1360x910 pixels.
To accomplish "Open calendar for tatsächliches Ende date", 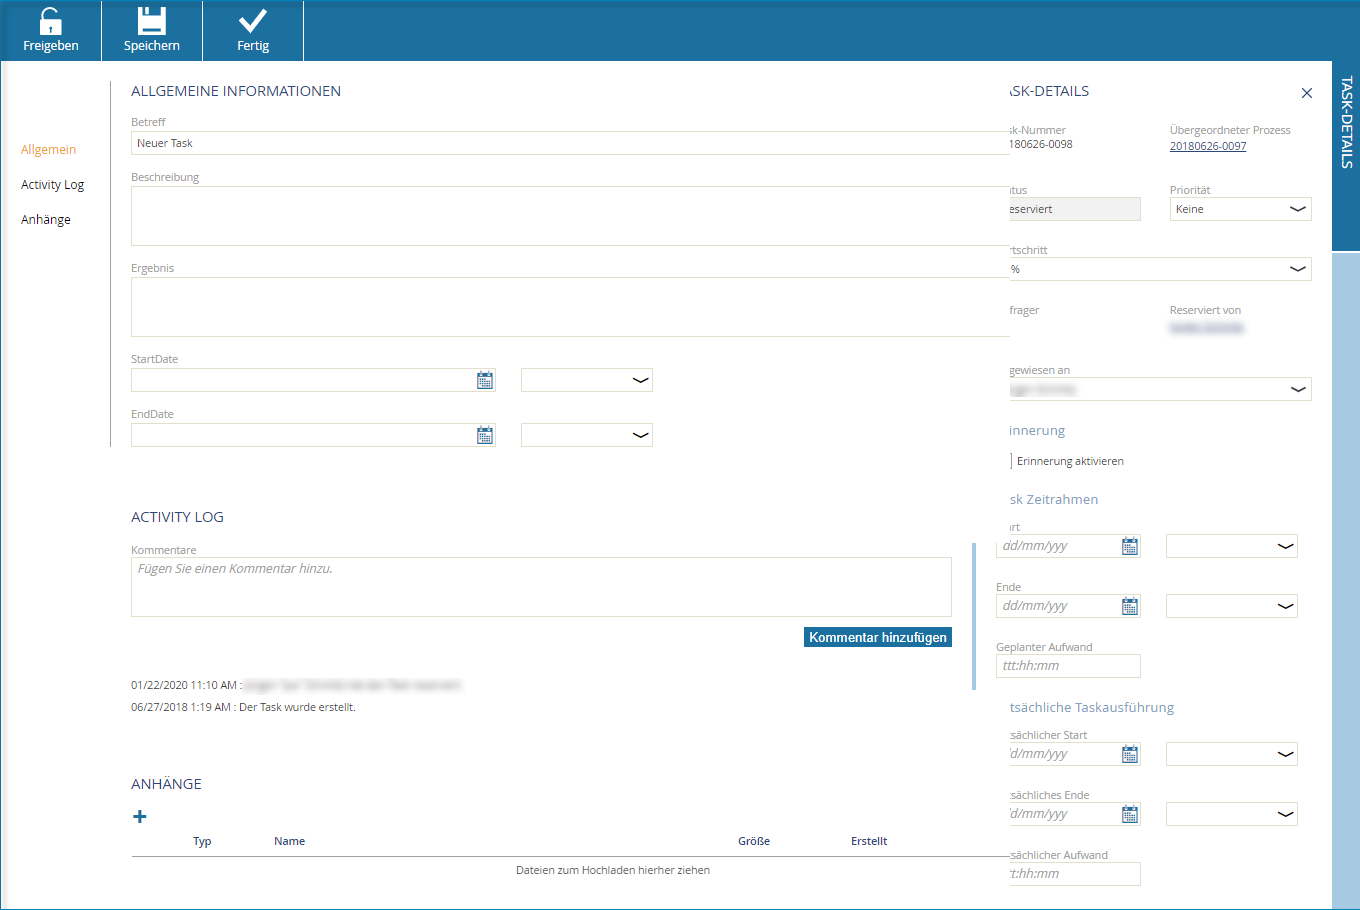I will (1130, 814).
